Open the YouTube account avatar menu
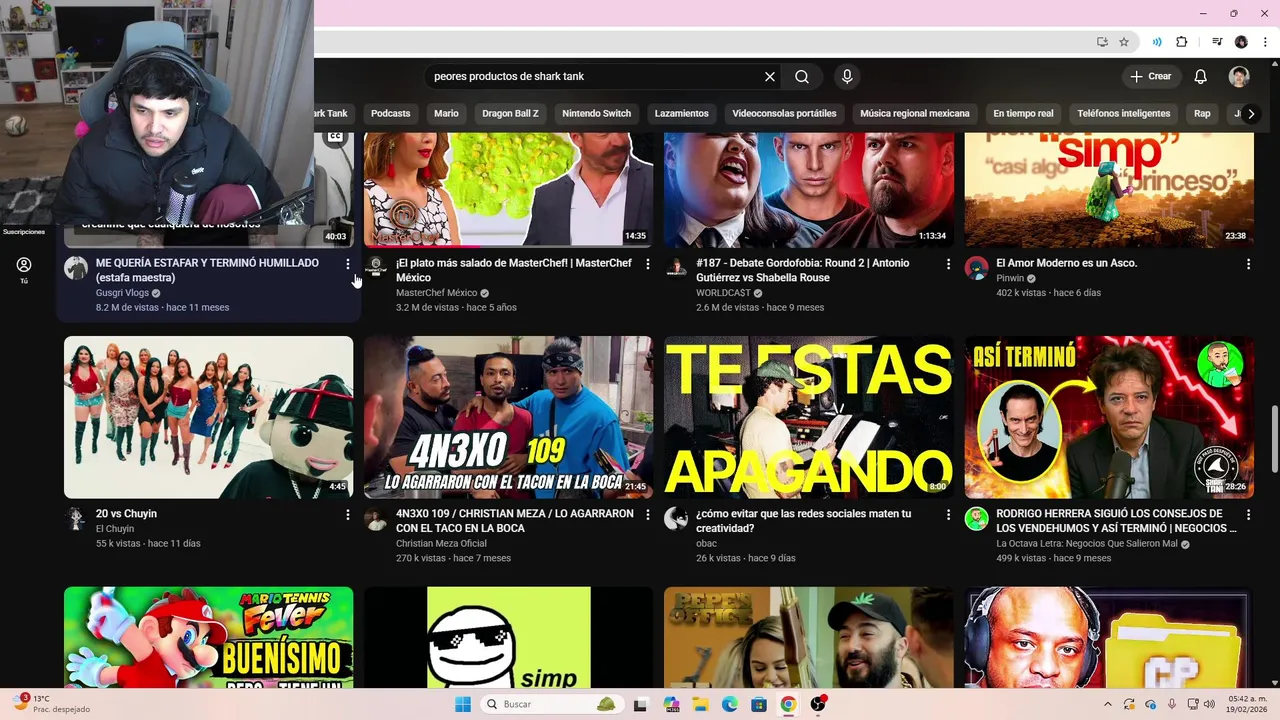The image size is (1280, 720). (1239, 76)
